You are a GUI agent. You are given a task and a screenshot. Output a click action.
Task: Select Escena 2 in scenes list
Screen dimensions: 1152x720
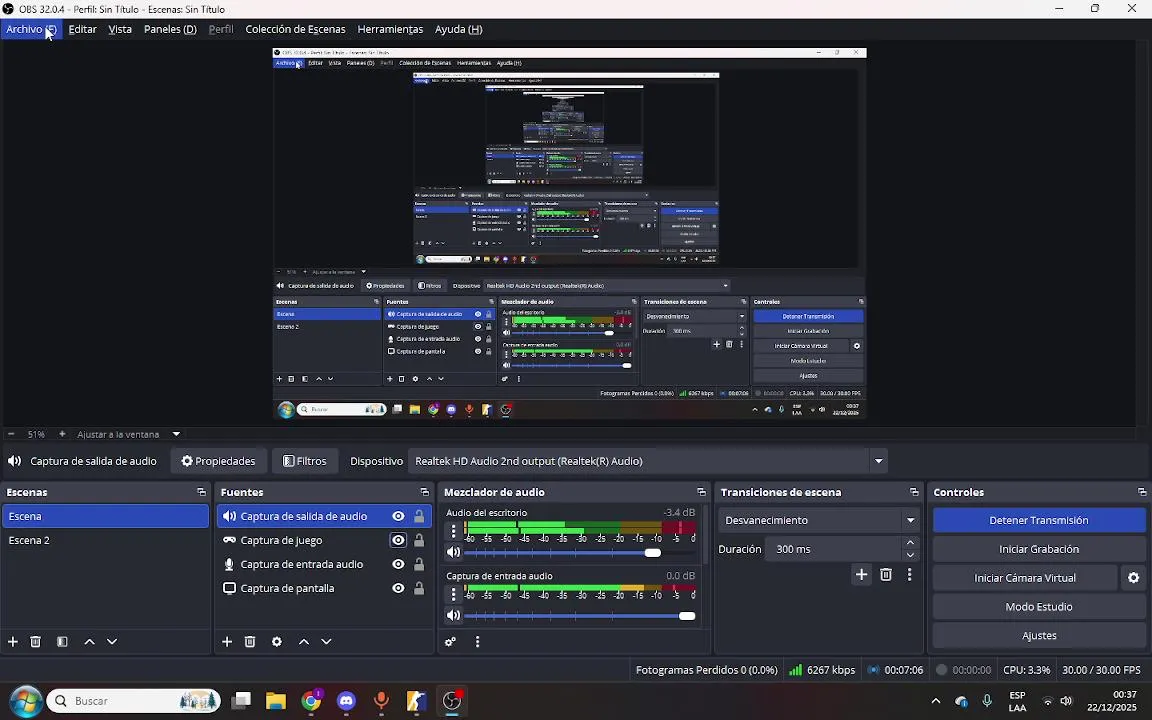coord(105,540)
